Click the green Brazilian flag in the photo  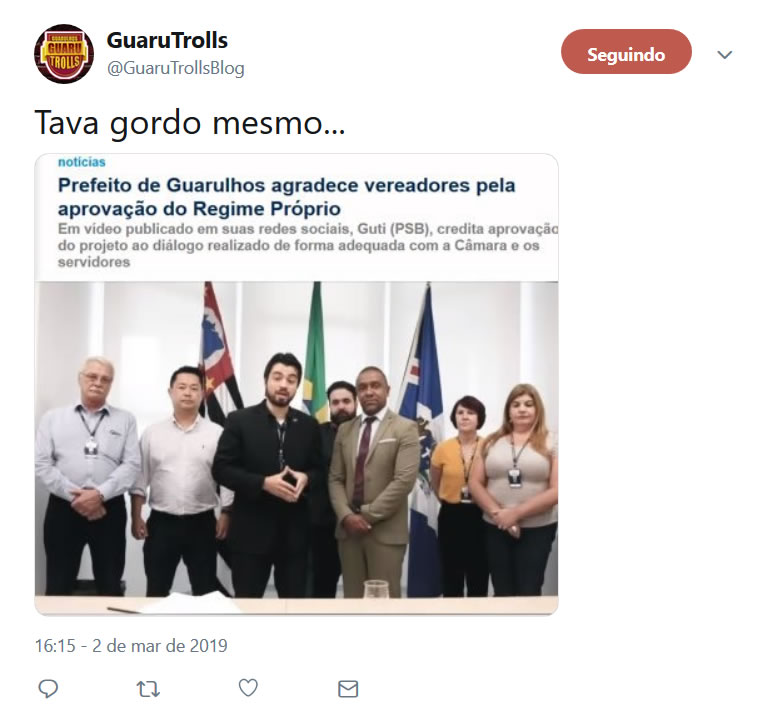[x=315, y=352]
